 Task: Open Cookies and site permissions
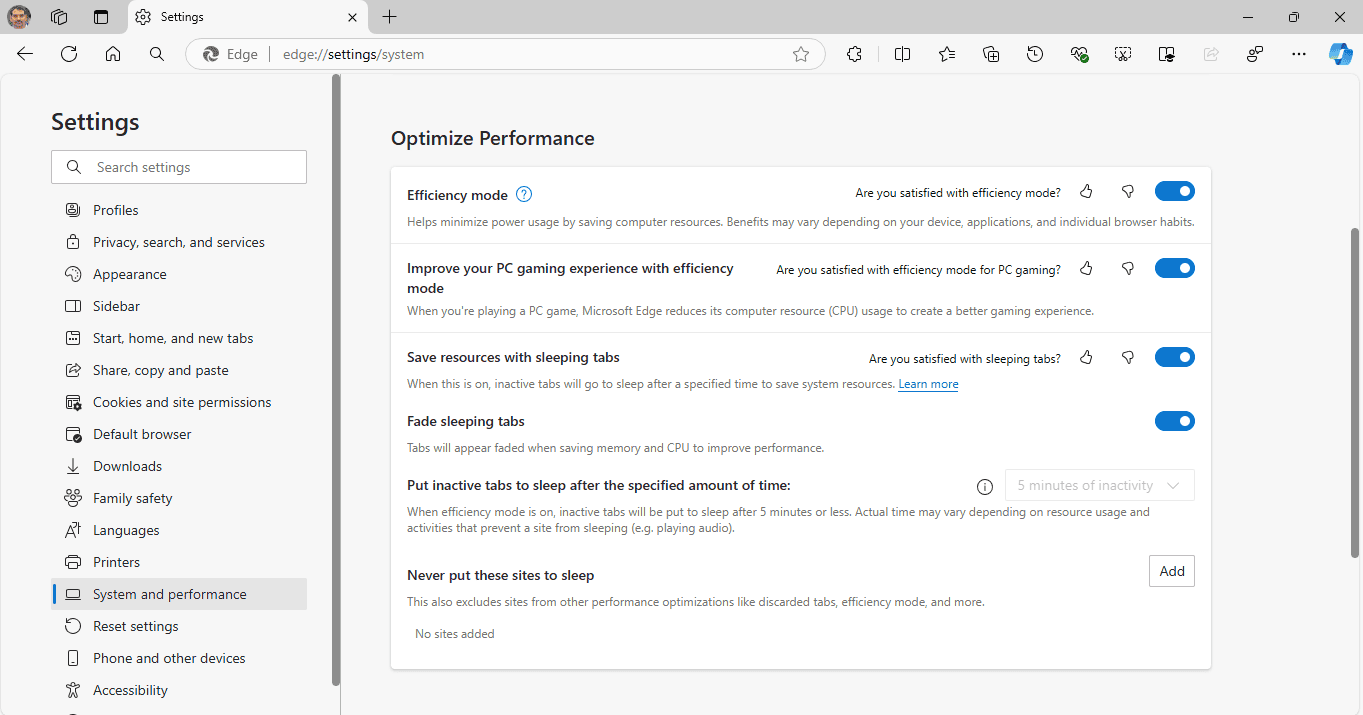tap(179, 402)
